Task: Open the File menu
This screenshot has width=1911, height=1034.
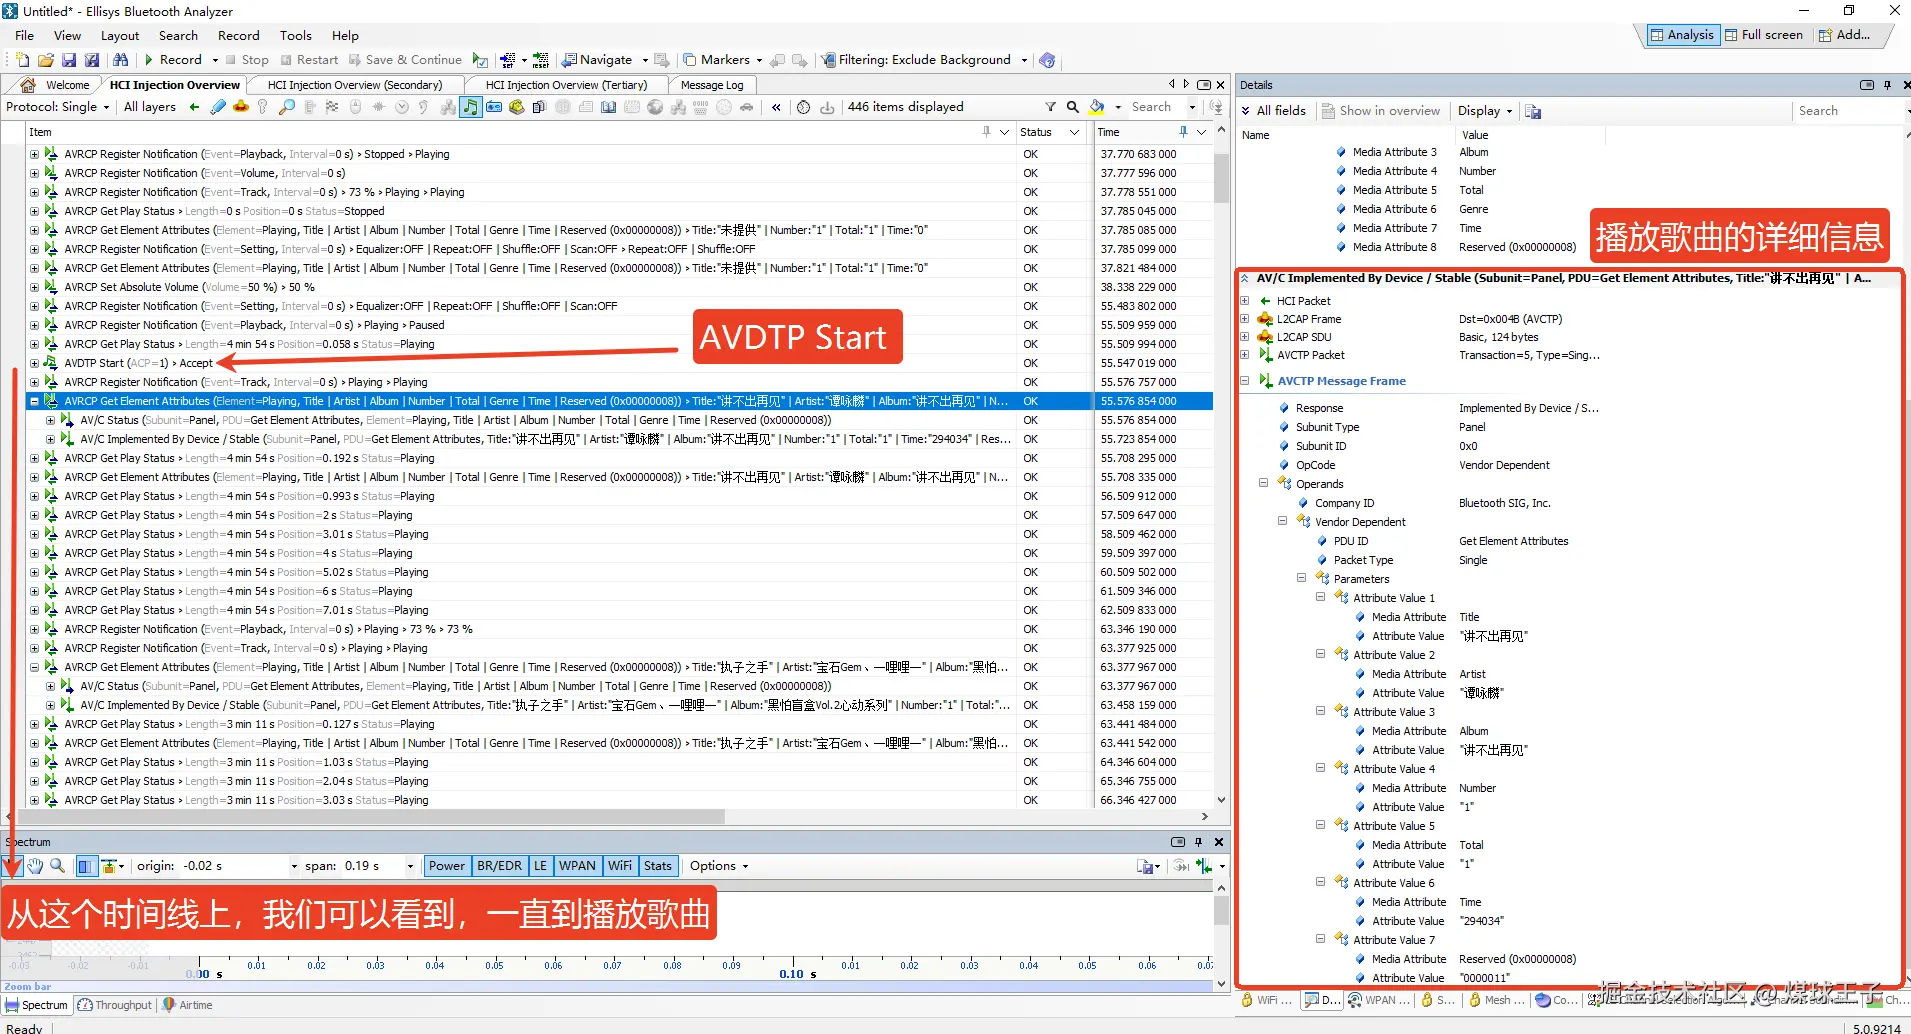Action: (x=24, y=35)
